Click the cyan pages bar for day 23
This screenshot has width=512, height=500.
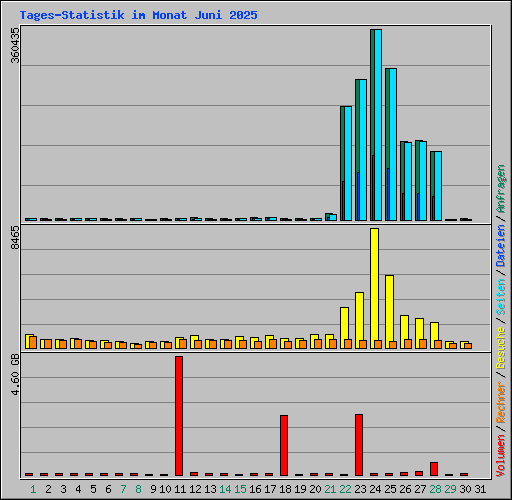[x=363, y=150]
